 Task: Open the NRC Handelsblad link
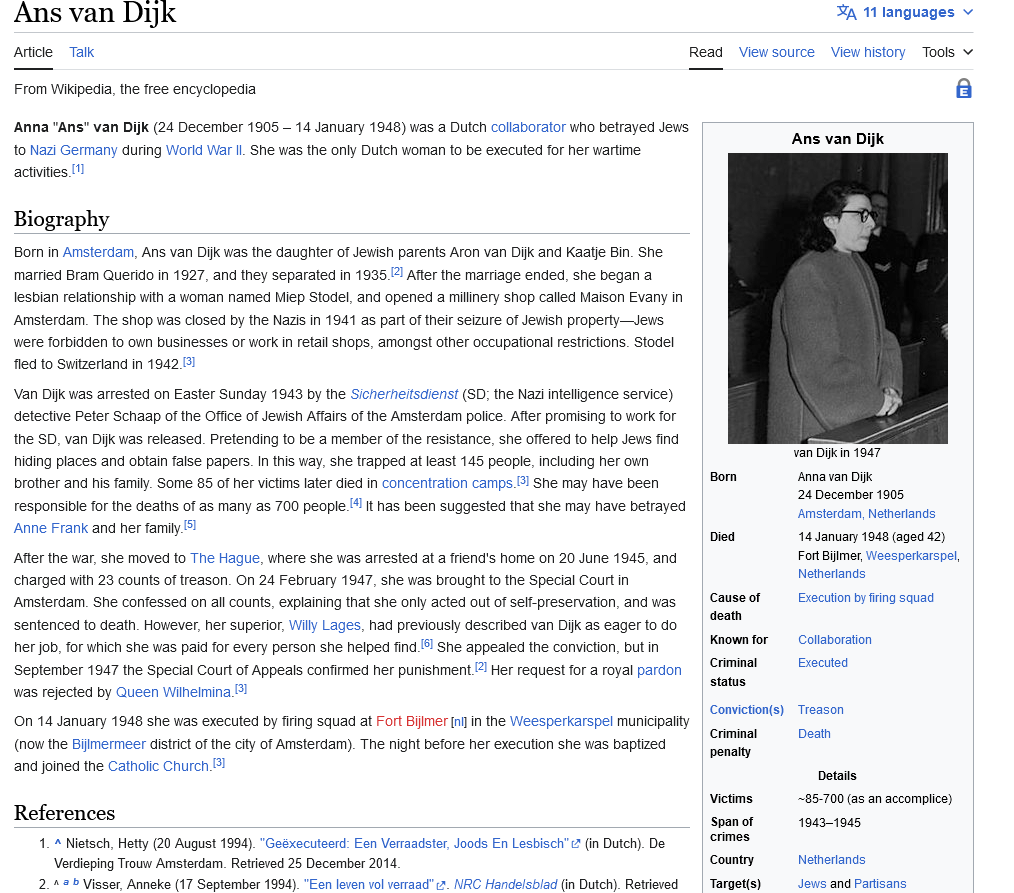point(505,885)
